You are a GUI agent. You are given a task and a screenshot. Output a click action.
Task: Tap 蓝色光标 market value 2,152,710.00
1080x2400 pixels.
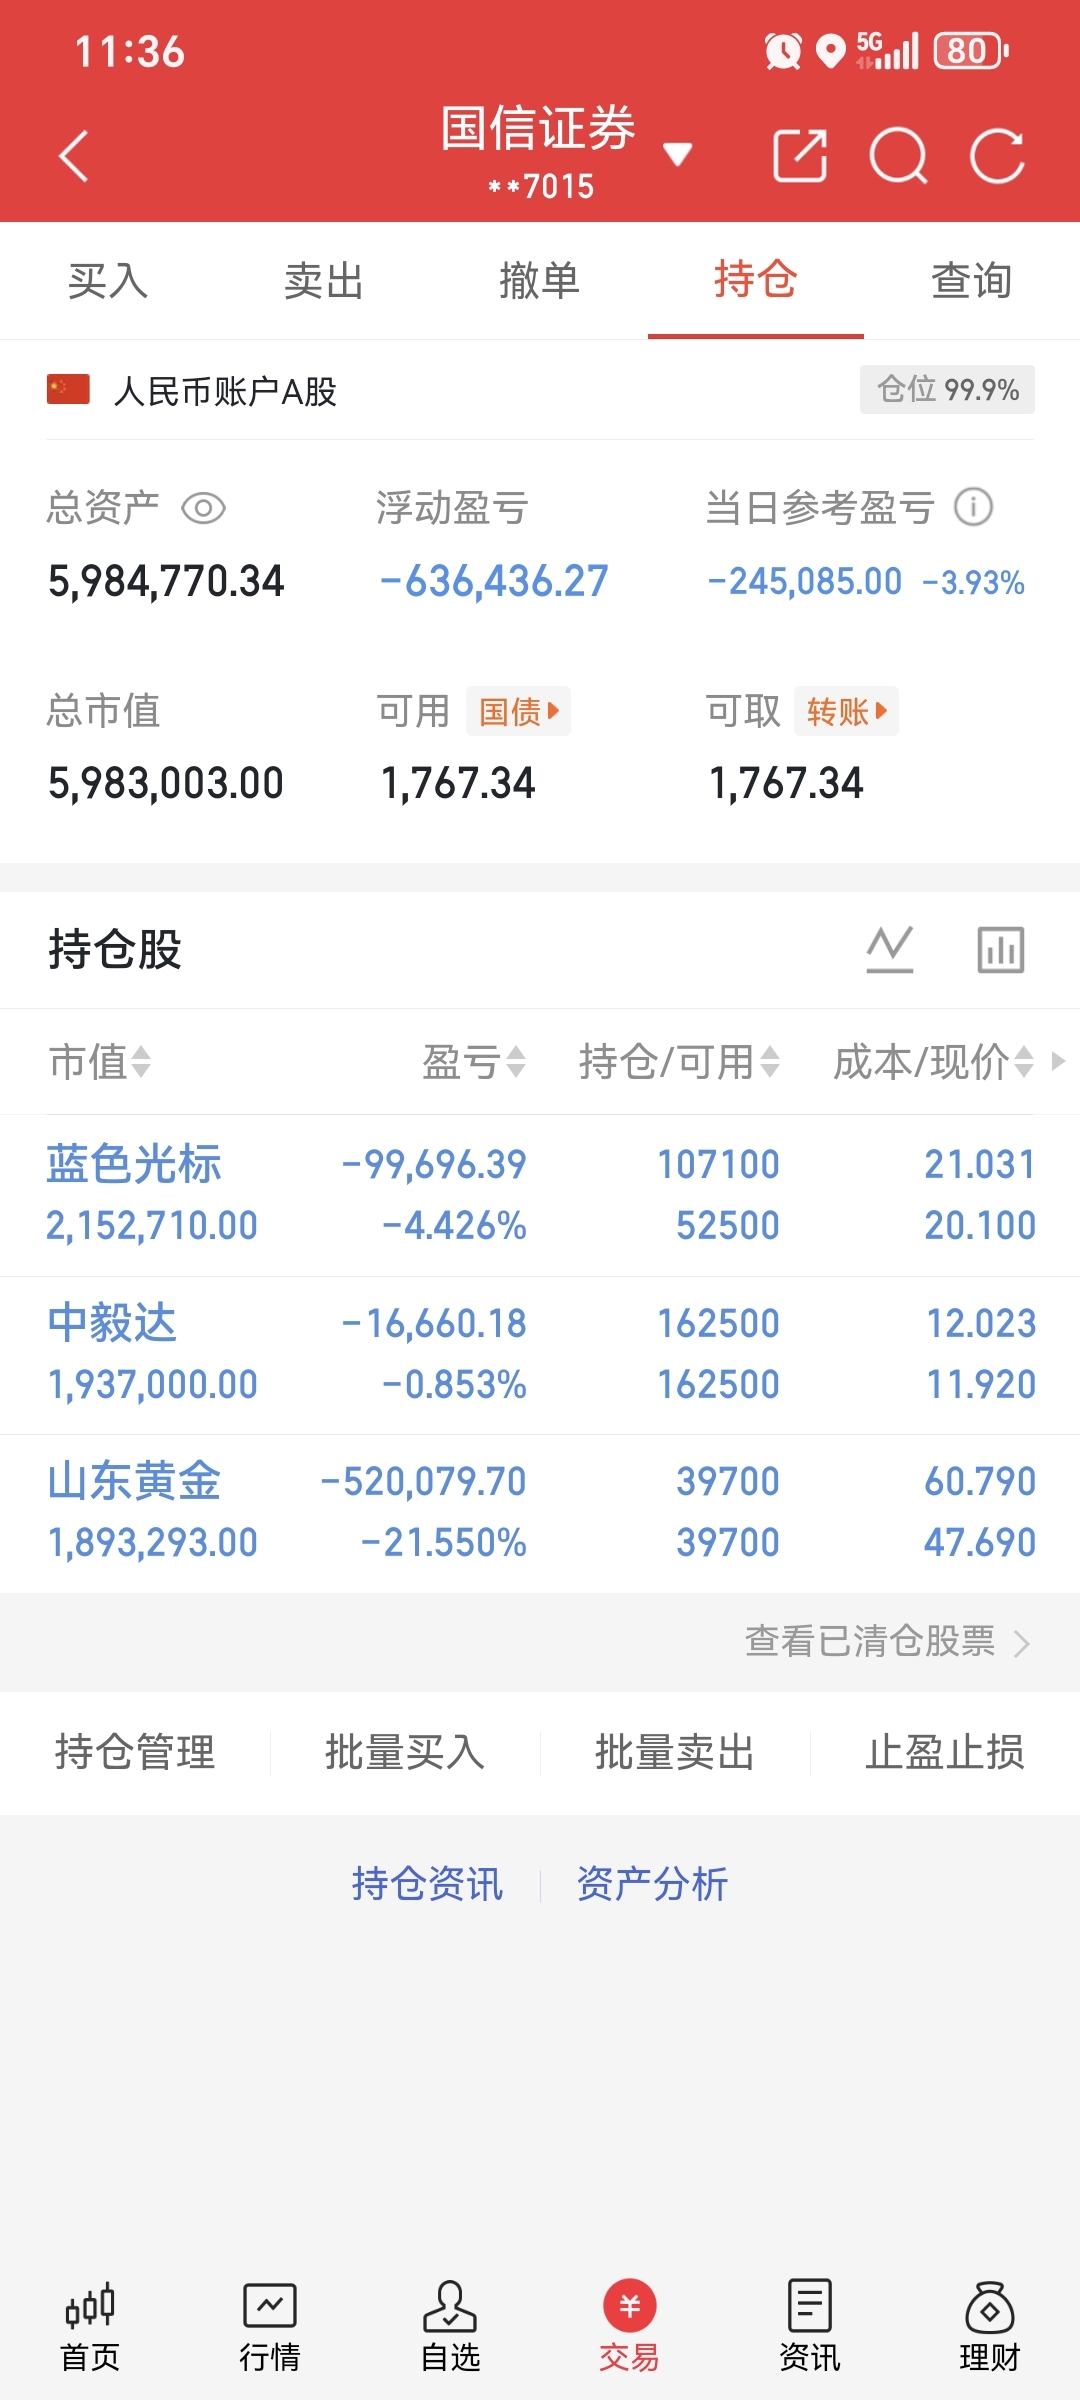click(152, 1225)
